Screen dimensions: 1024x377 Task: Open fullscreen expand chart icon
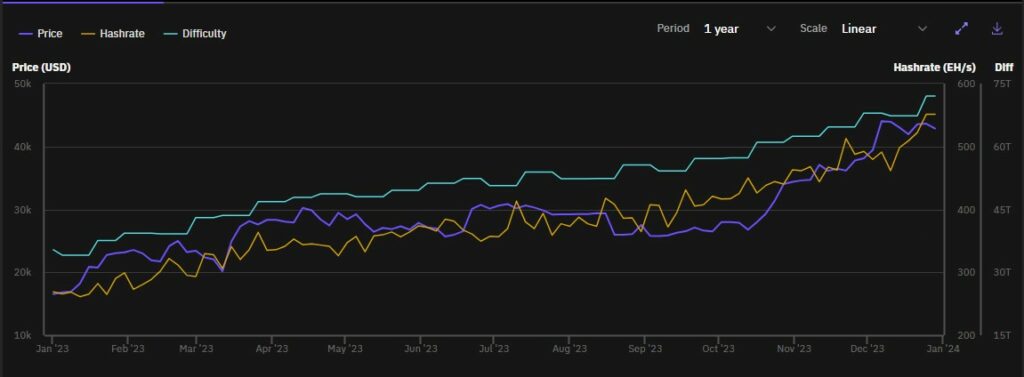pyautogui.click(x=961, y=29)
